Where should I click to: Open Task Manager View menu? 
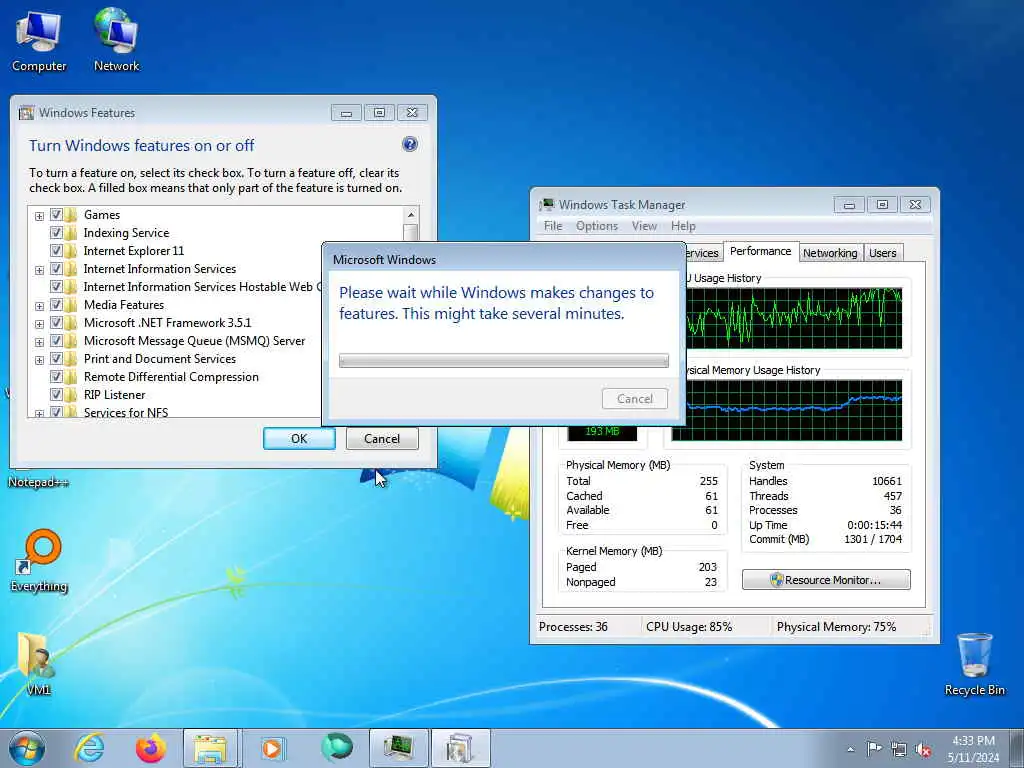[644, 226]
